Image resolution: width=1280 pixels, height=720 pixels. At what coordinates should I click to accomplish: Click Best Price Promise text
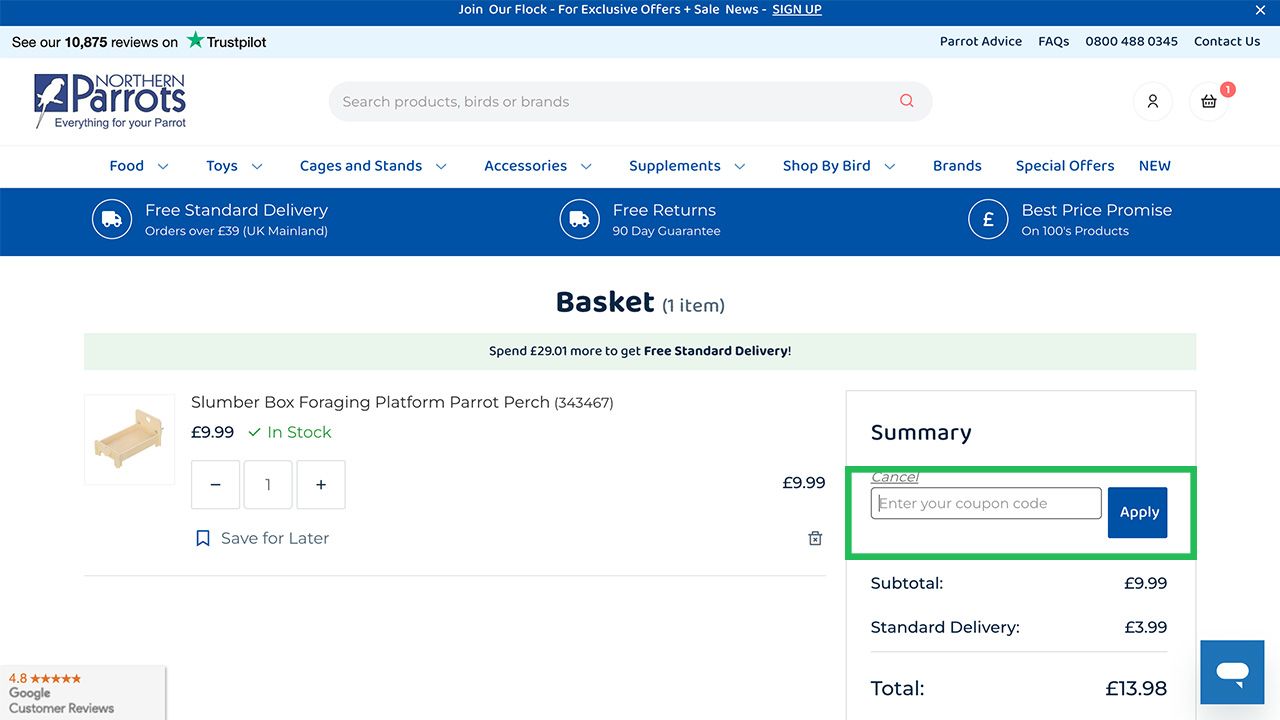click(1096, 210)
